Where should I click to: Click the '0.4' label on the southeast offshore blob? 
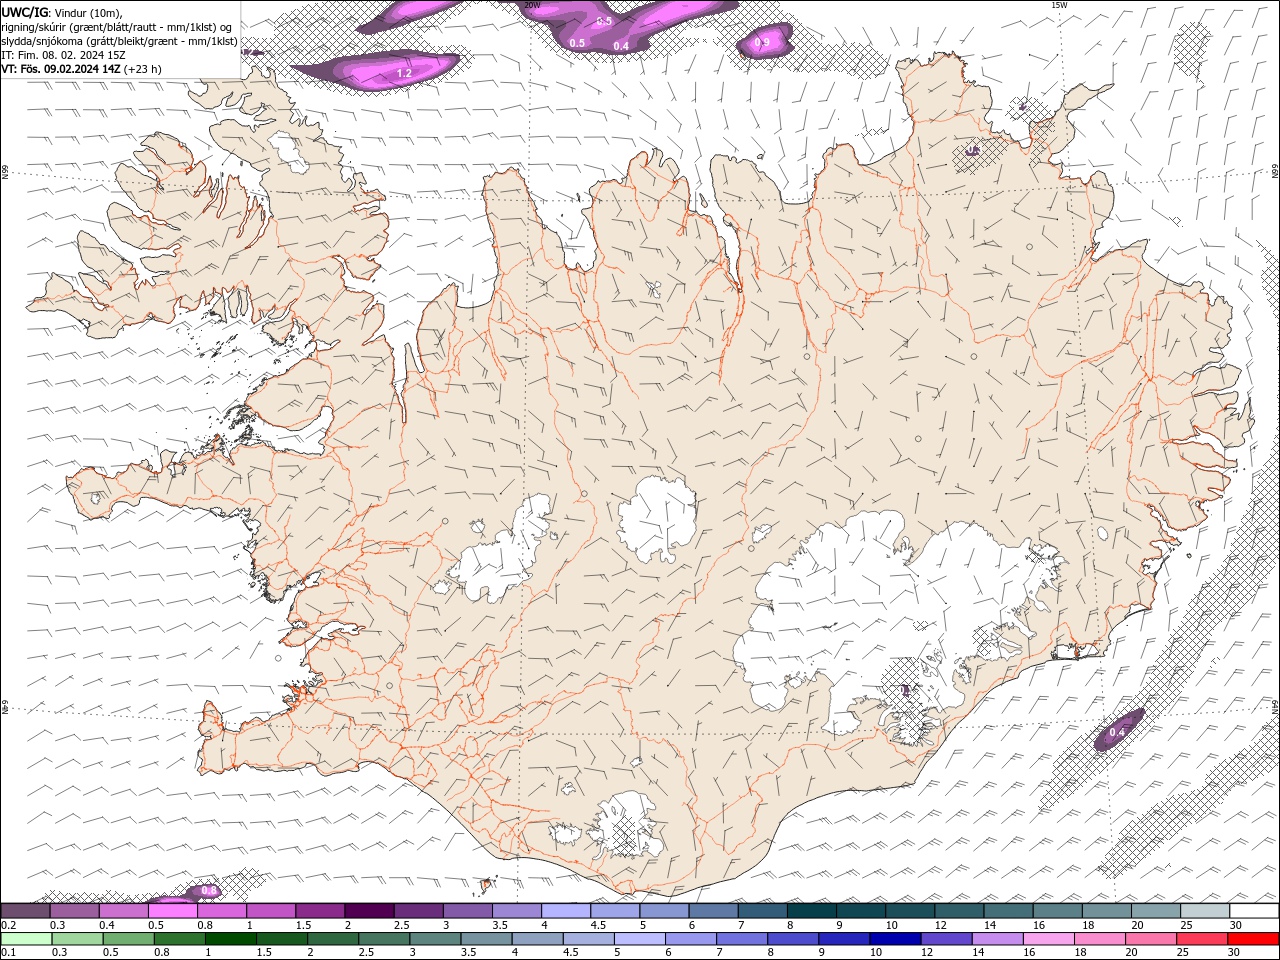(x=1117, y=733)
